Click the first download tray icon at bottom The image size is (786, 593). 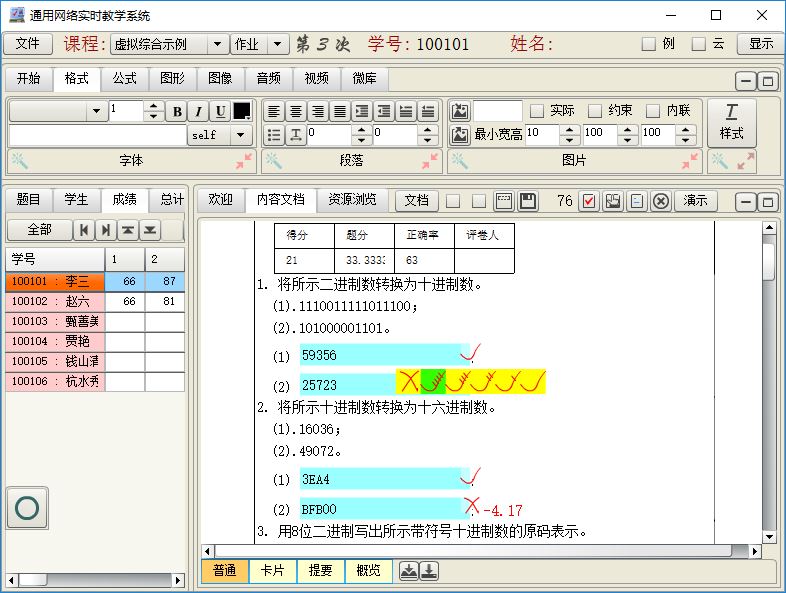click(x=409, y=570)
